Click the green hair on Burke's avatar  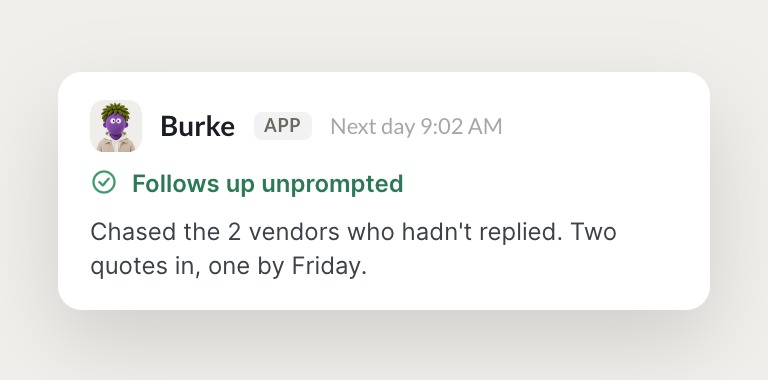point(116,110)
